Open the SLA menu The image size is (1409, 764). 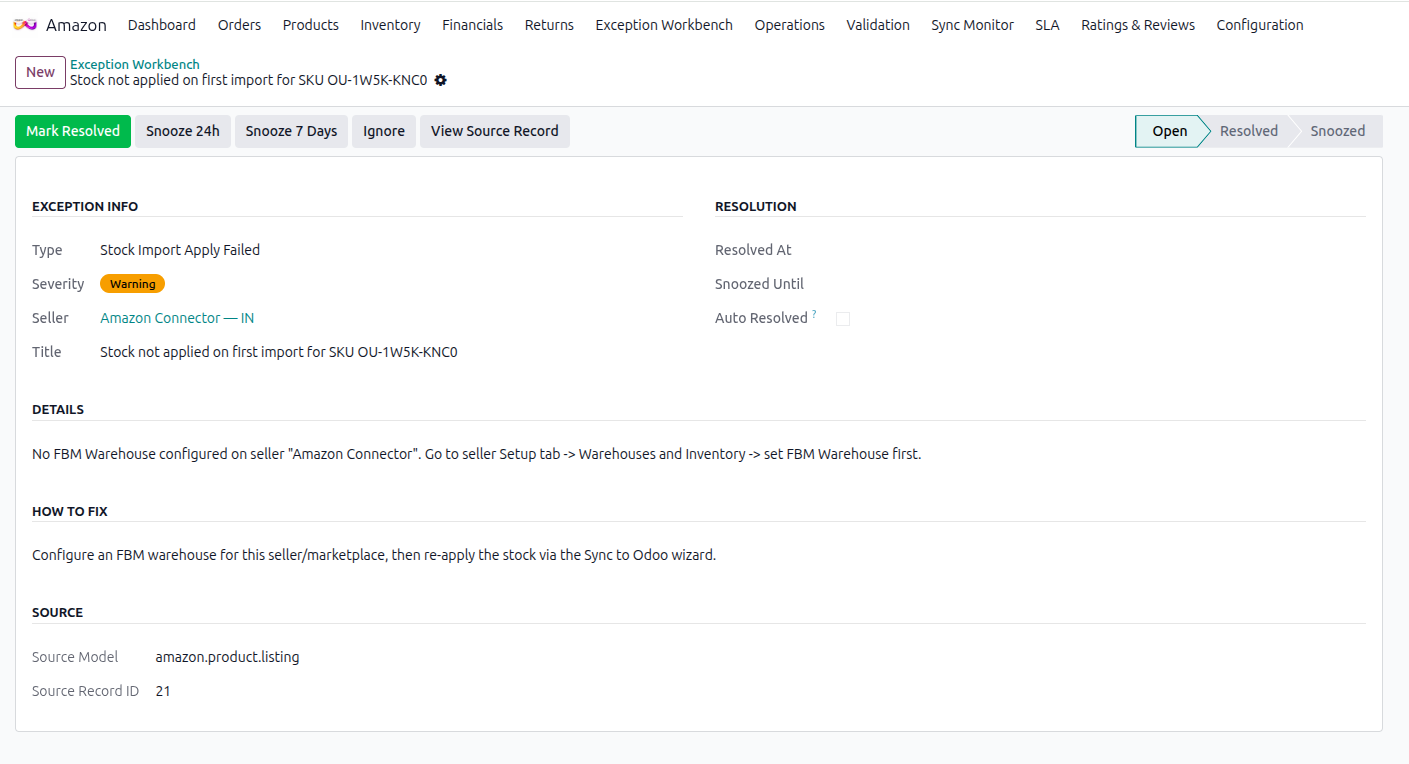[1047, 25]
